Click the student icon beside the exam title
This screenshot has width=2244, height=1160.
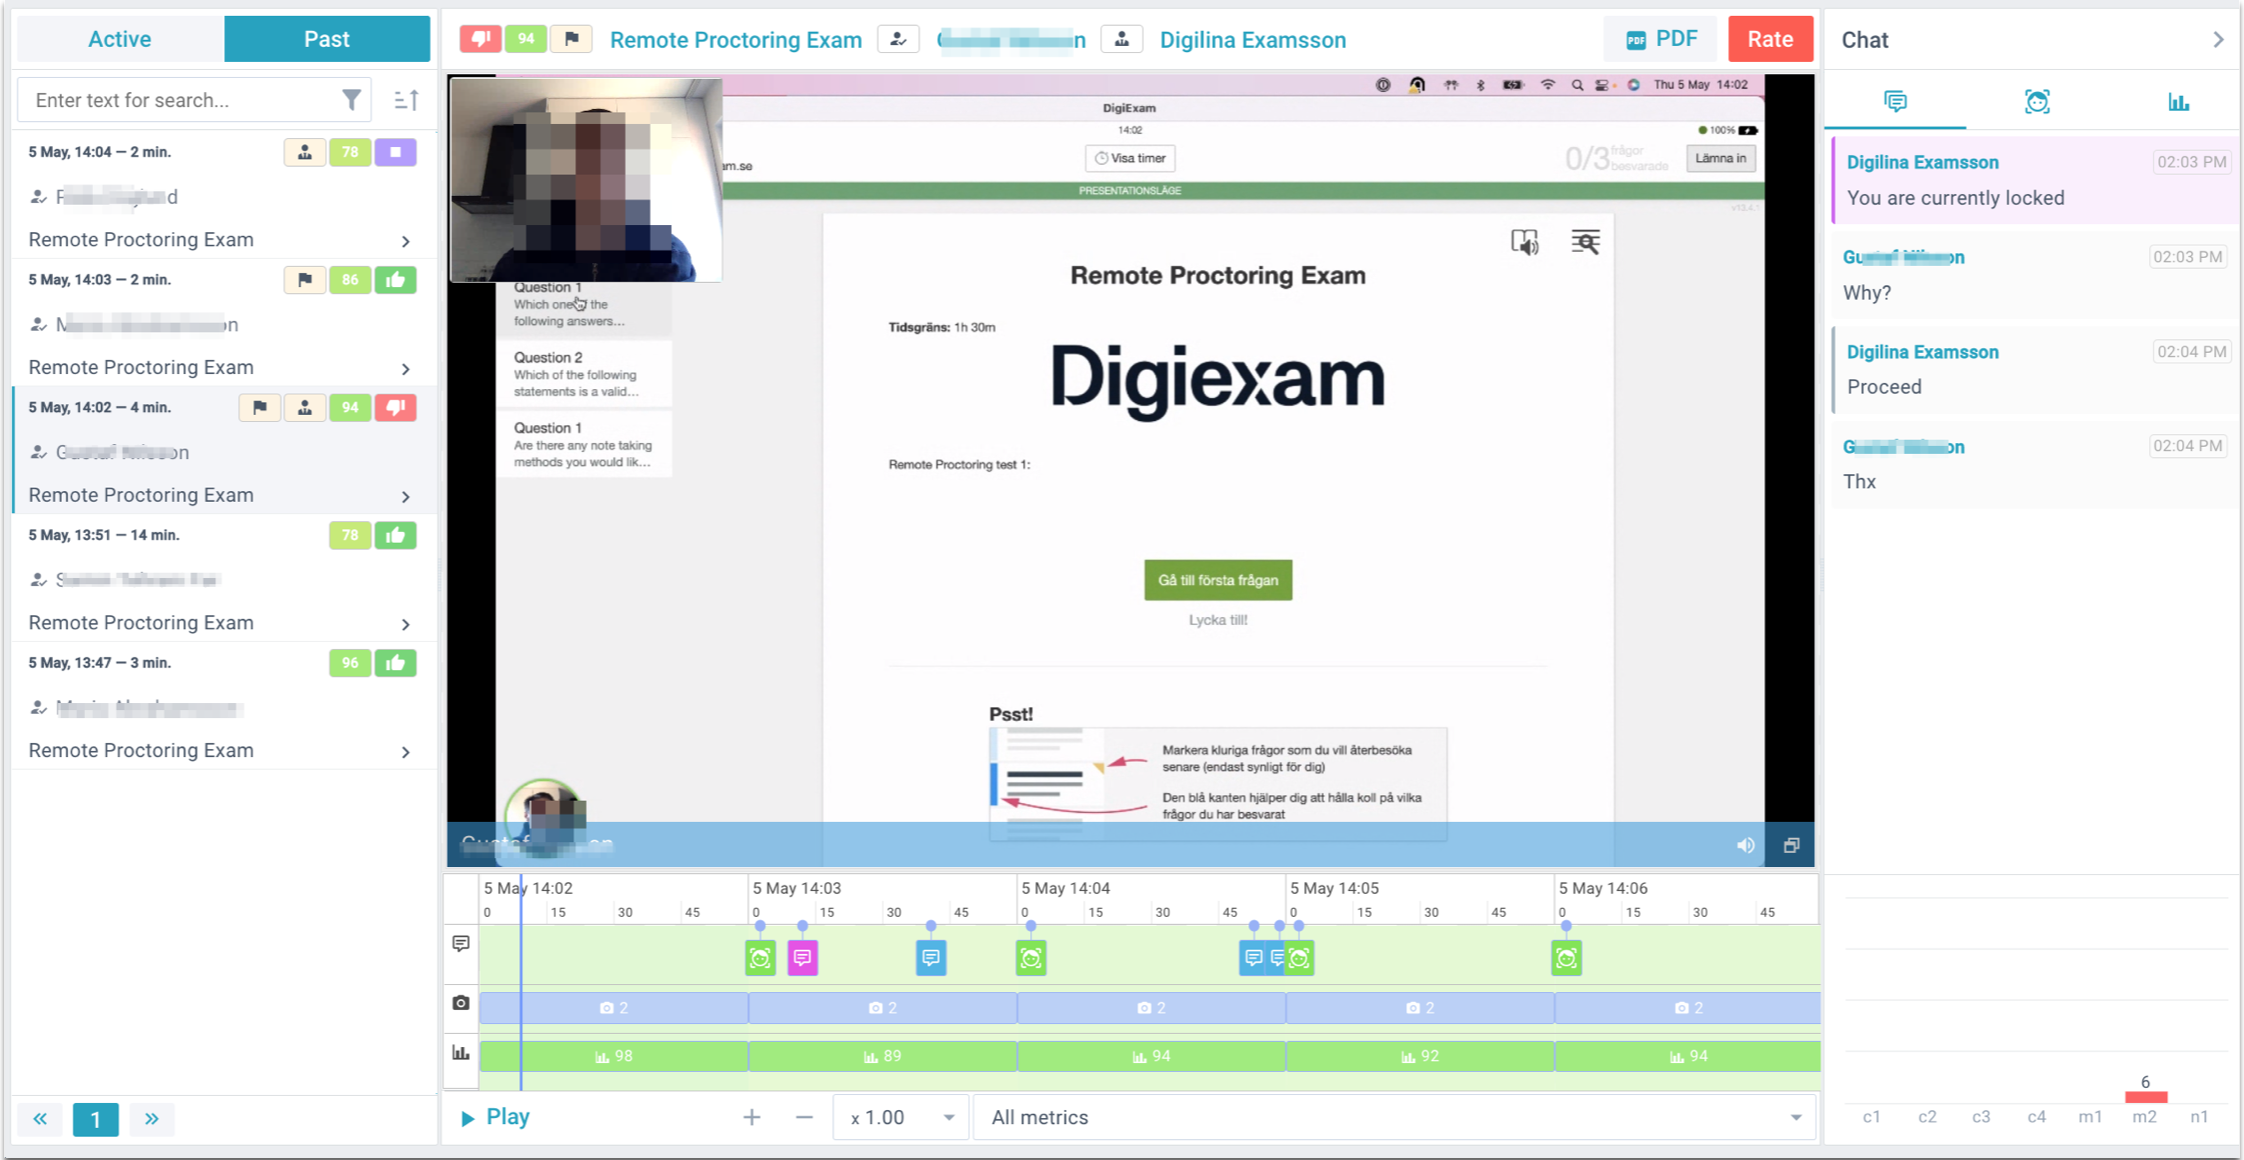pyautogui.click(x=898, y=39)
